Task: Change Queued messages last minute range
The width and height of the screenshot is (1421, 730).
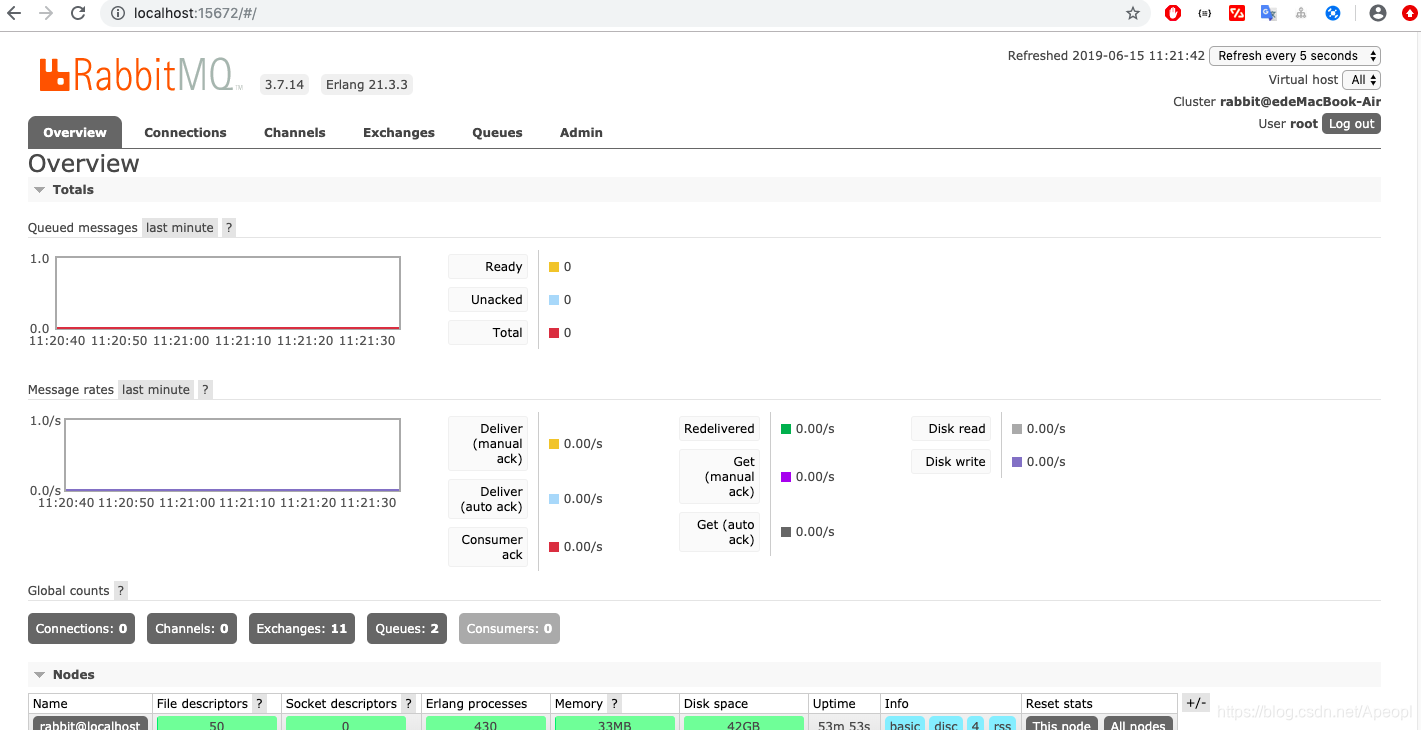Action: click(180, 228)
